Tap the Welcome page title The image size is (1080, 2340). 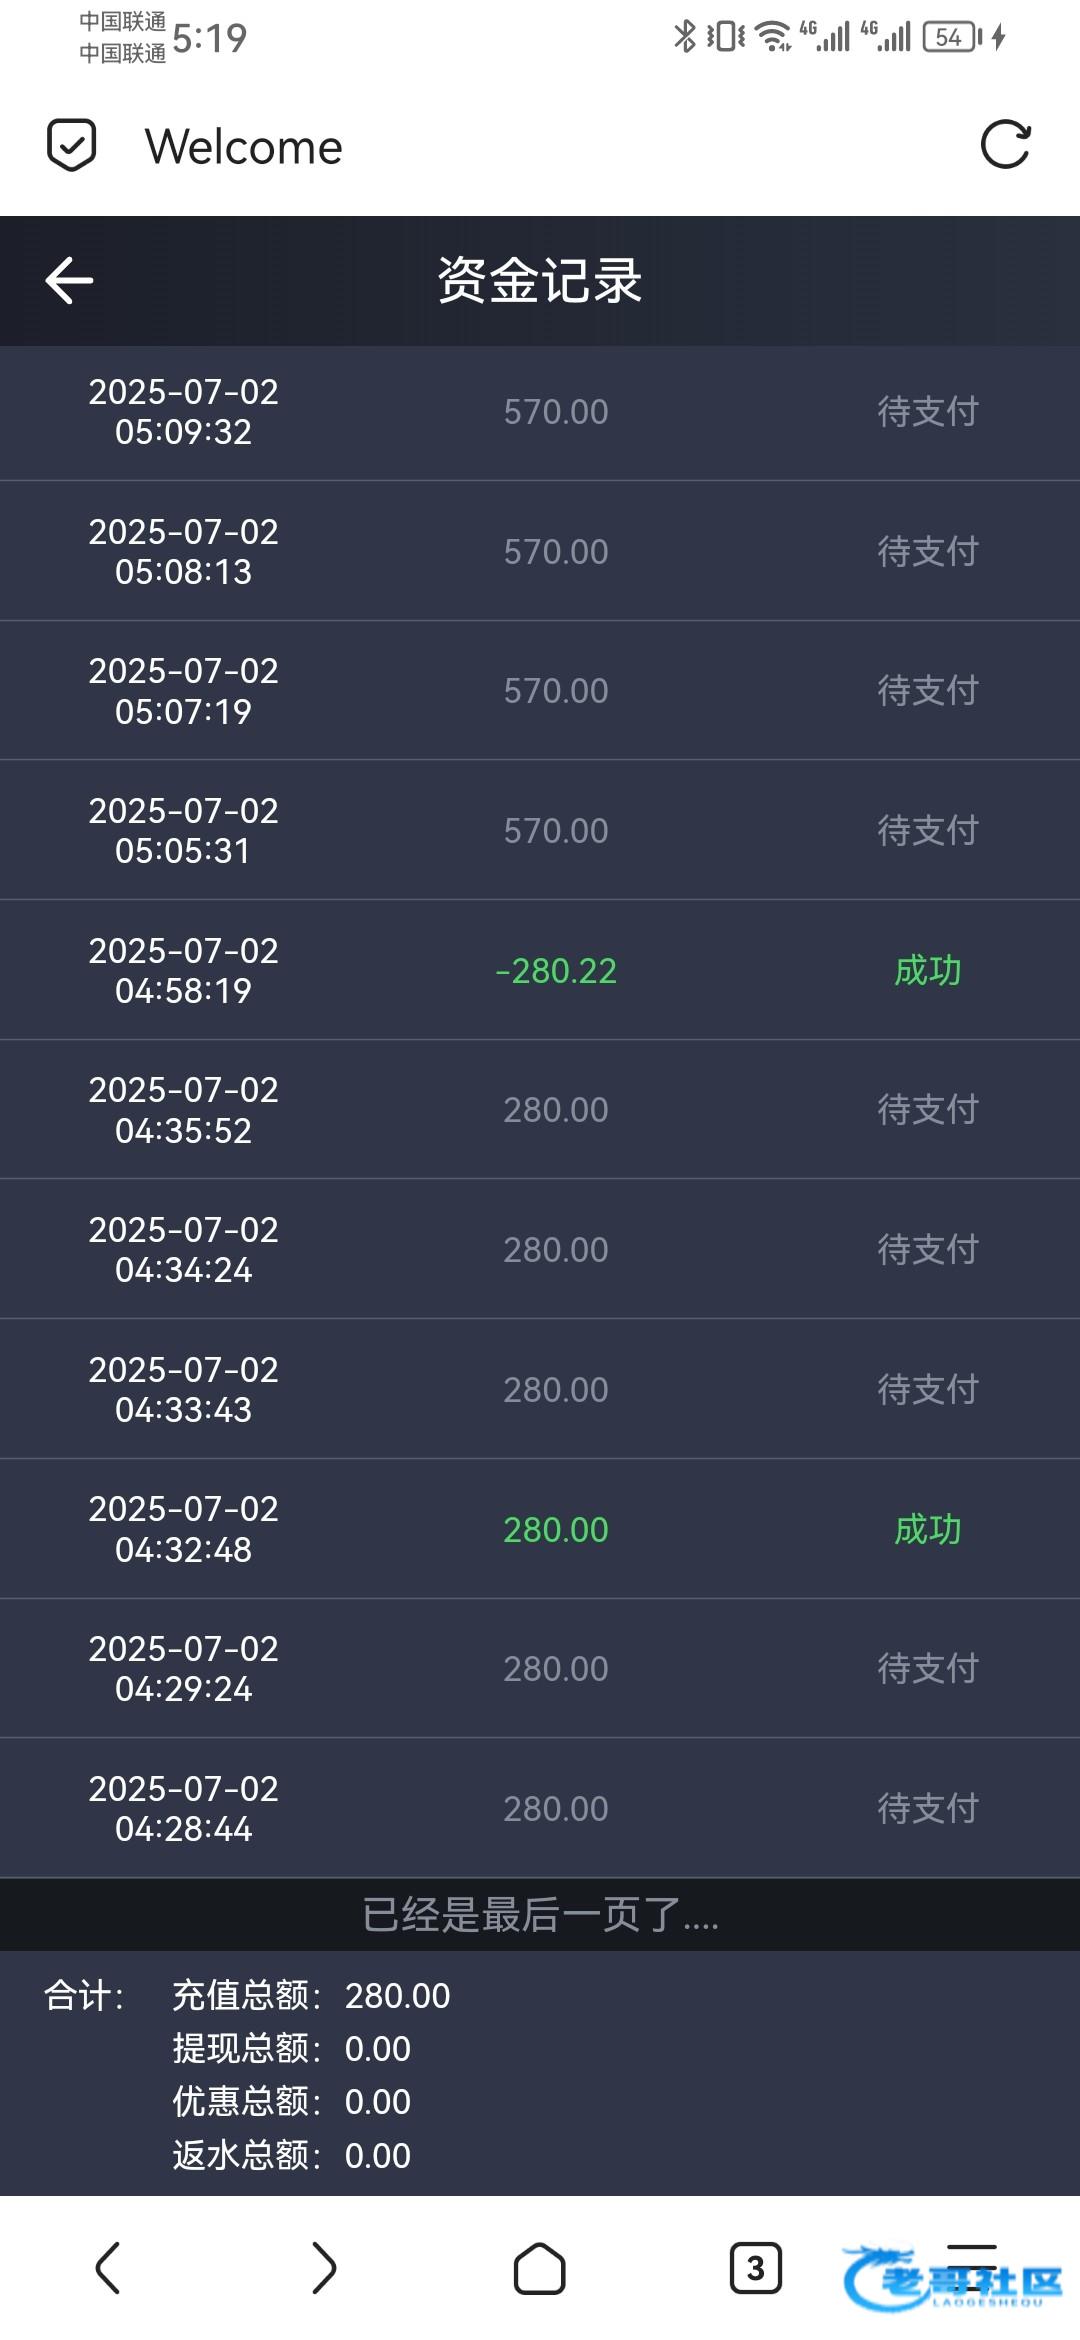(x=244, y=147)
